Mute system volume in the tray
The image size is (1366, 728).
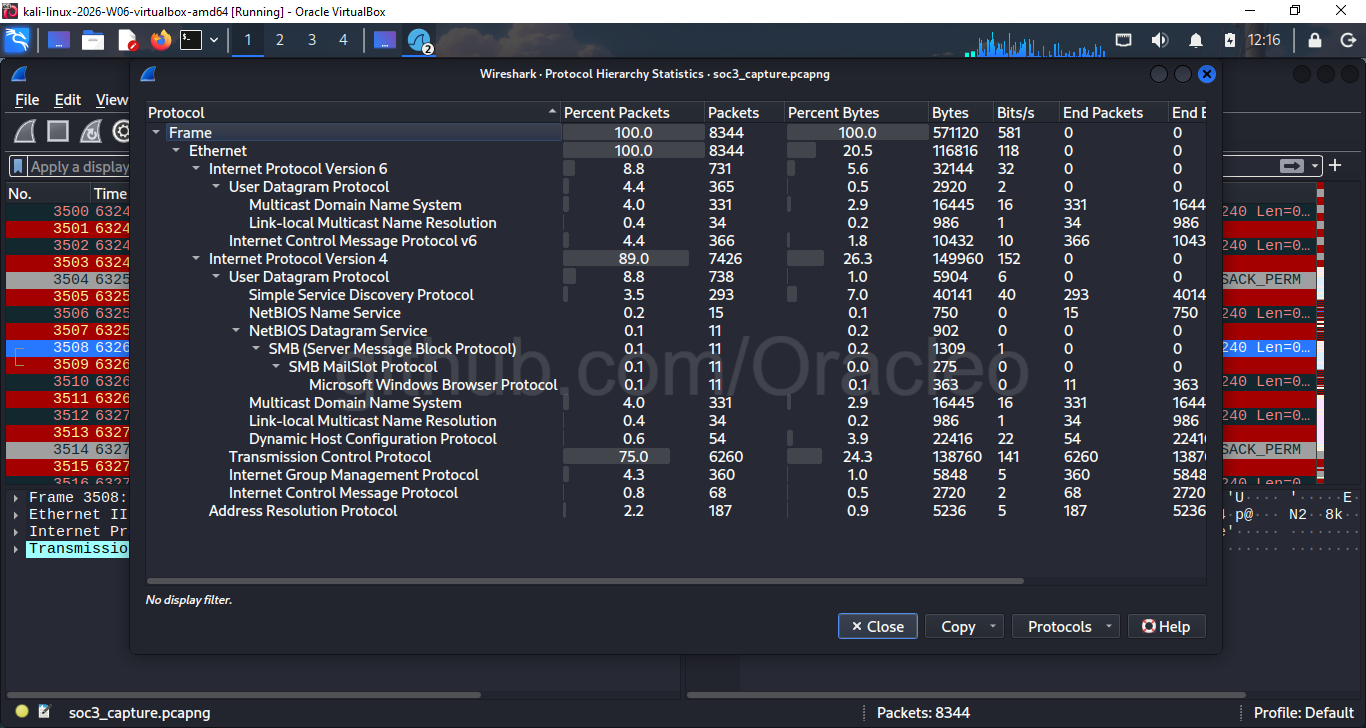1158,40
